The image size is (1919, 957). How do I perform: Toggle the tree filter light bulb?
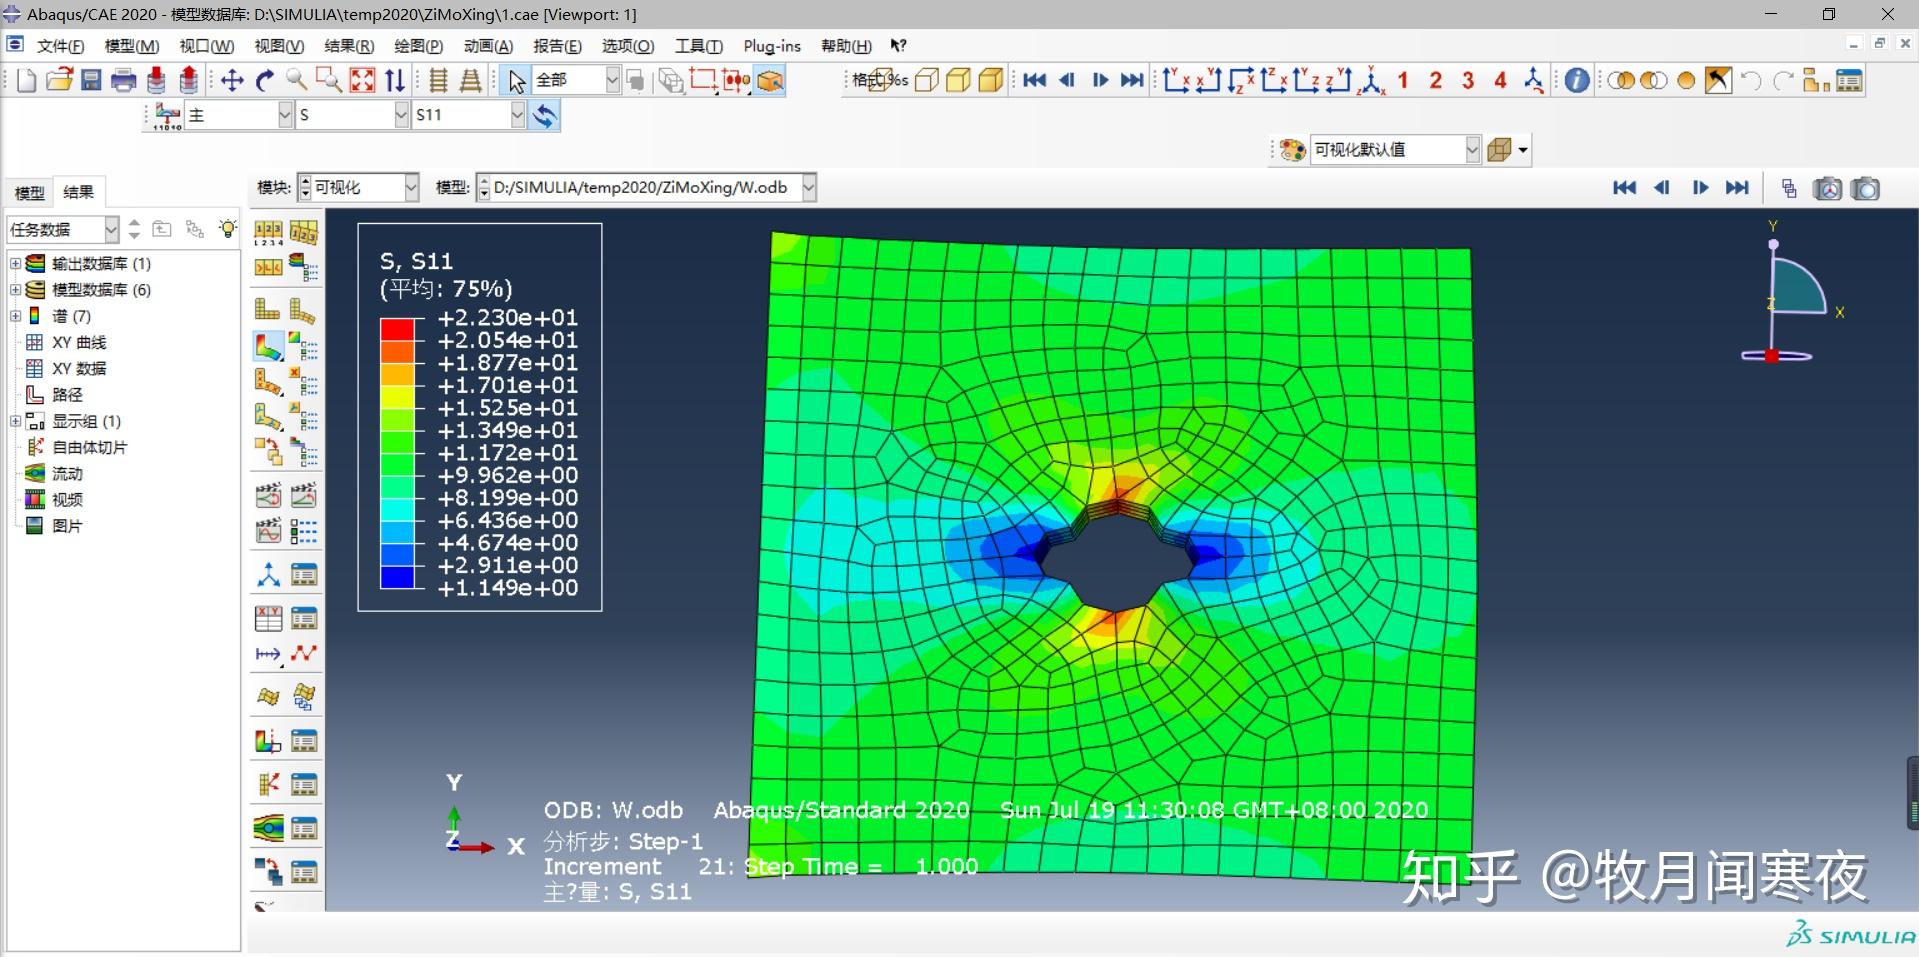click(x=228, y=229)
